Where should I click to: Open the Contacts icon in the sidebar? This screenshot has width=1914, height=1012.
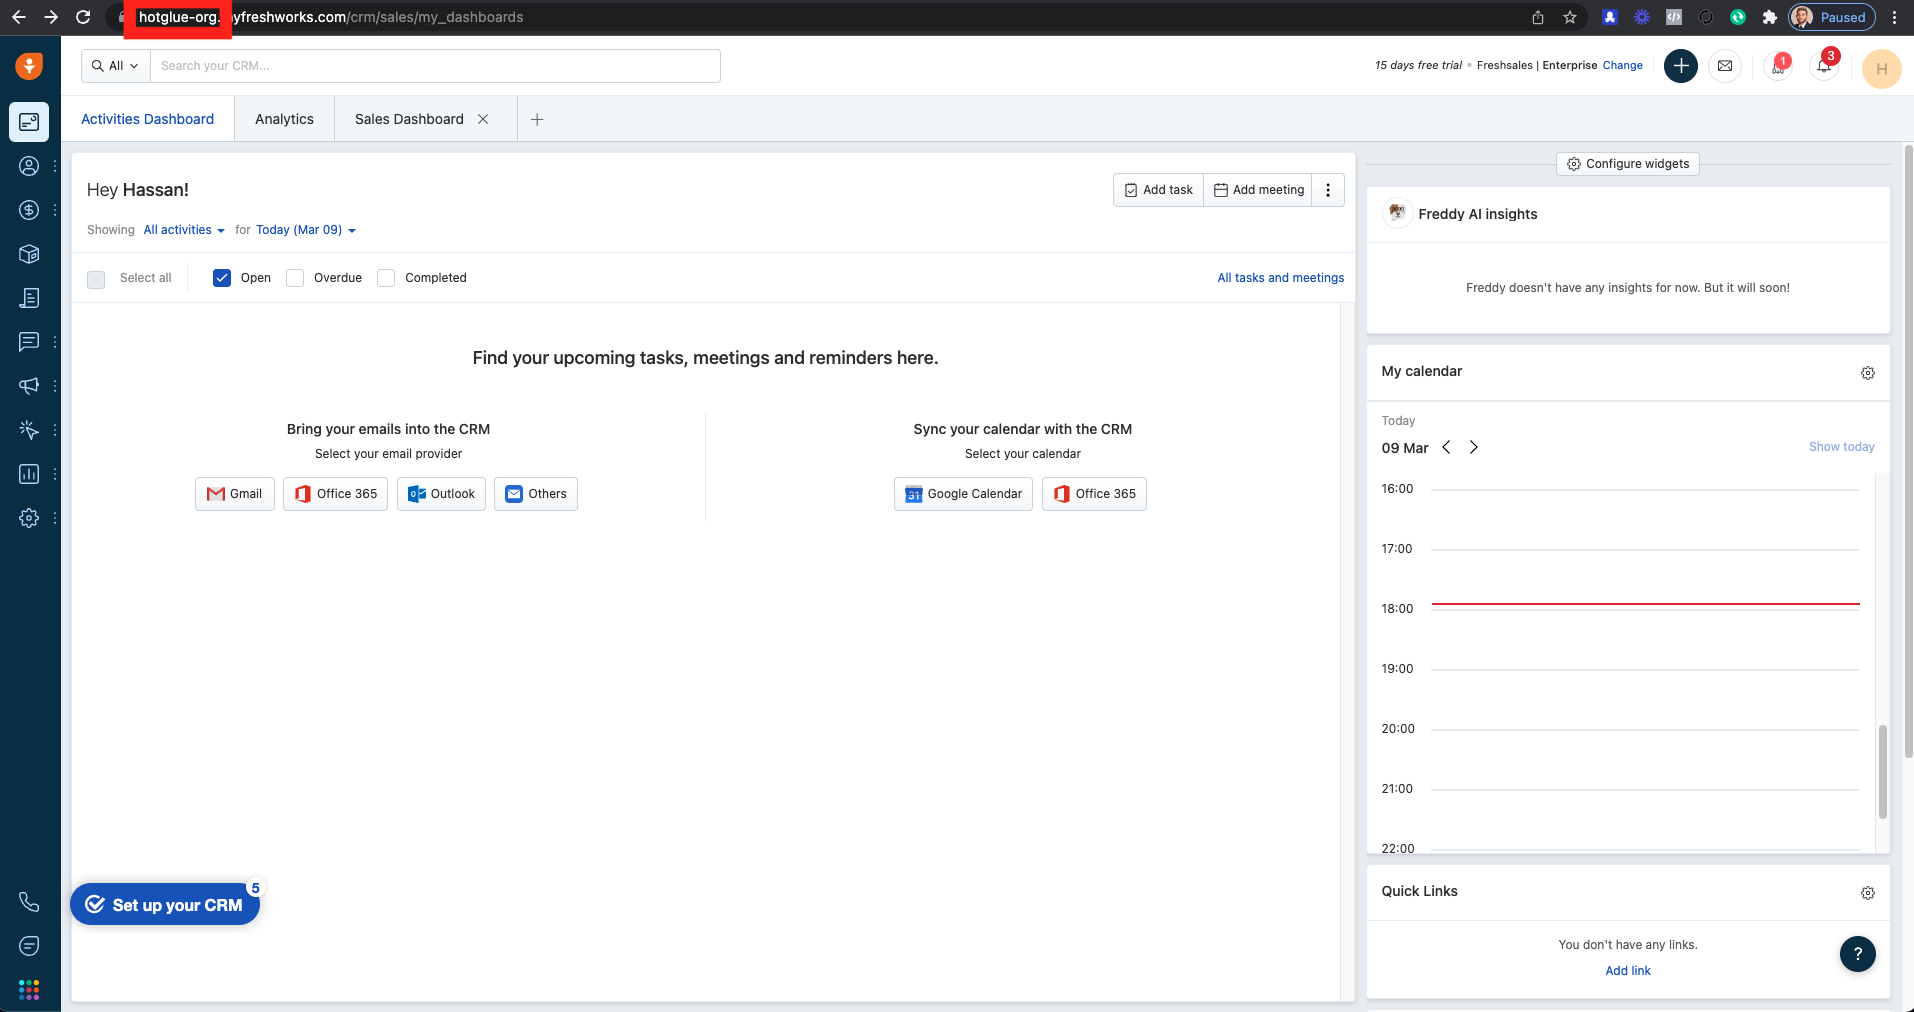point(29,166)
